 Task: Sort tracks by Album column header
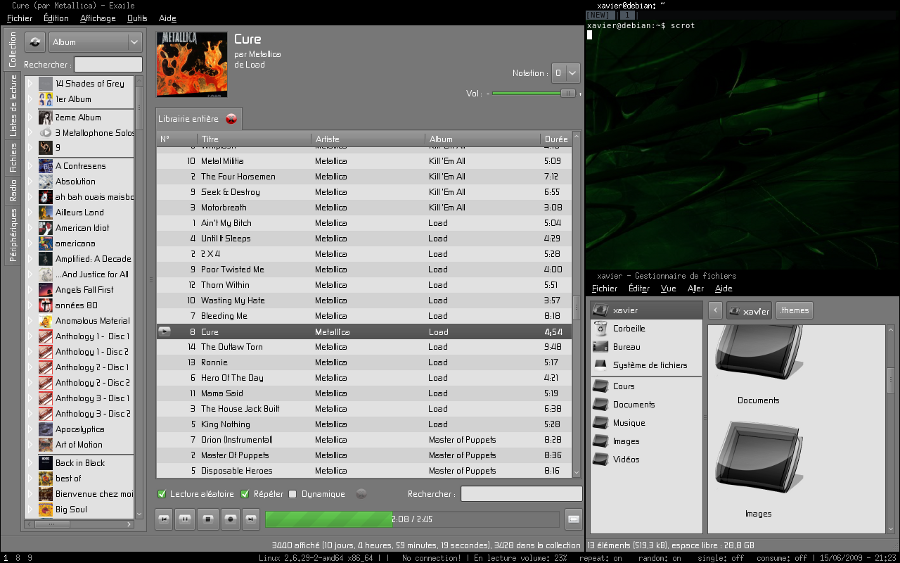point(482,139)
